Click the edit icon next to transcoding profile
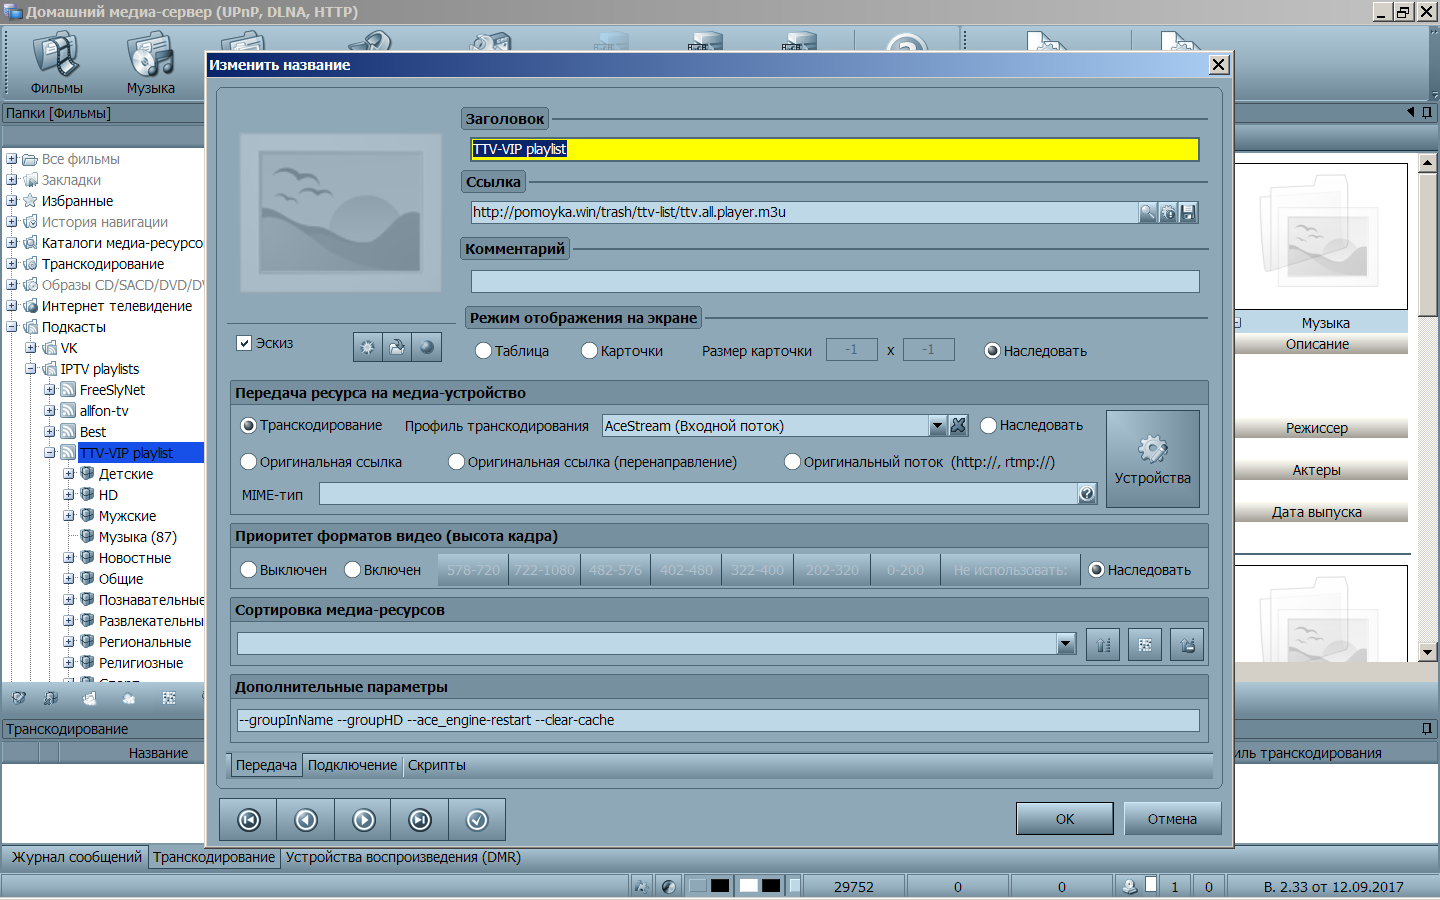This screenshot has height=900, width=1440. 958,426
